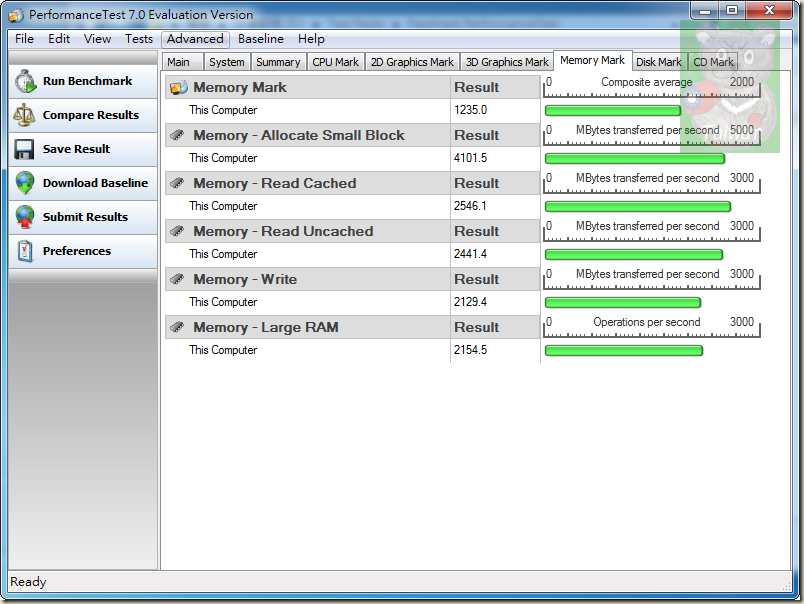Click the Submit Results button label
Screen dimensions: 804x604
(85, 217)
